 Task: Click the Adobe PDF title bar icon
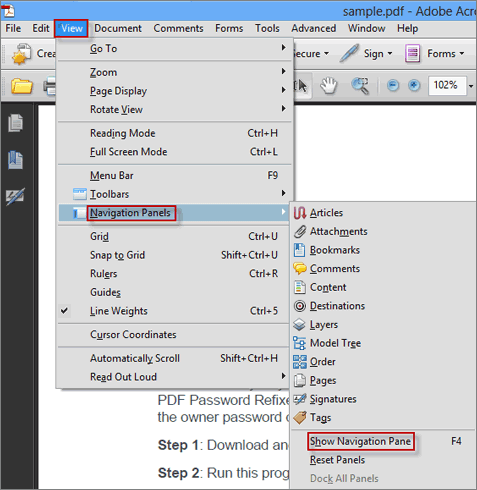coord(8,11)
